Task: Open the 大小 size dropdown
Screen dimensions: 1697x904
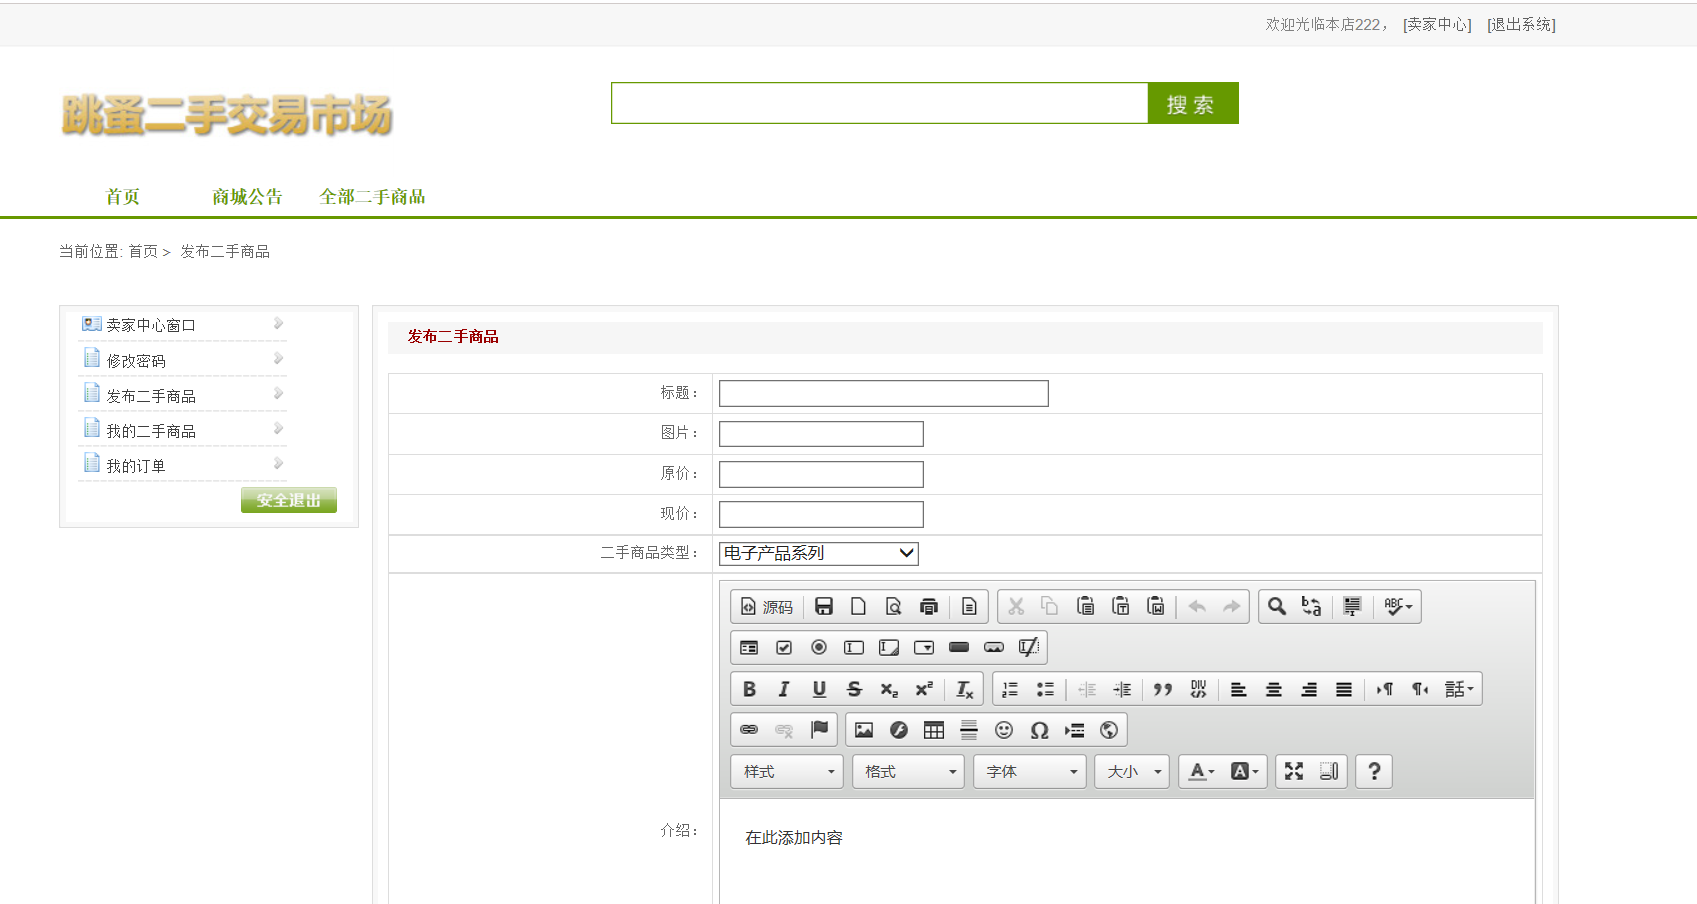Action: (x=1132, y=771)
